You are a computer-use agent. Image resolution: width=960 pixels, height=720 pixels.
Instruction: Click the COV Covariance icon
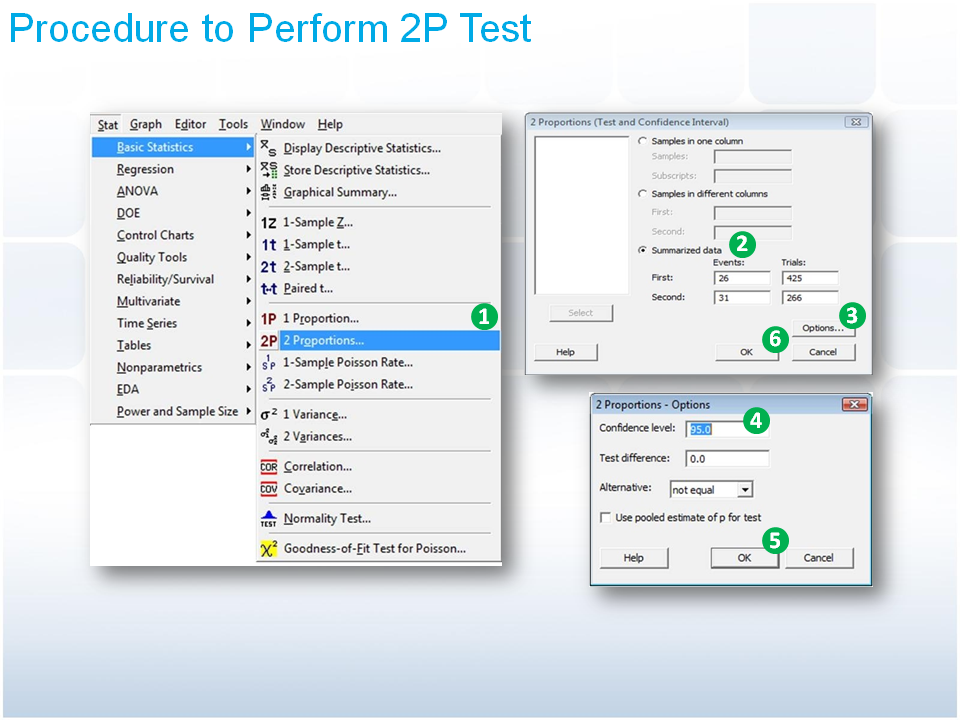pyautogui.click(x=269, y=489)
